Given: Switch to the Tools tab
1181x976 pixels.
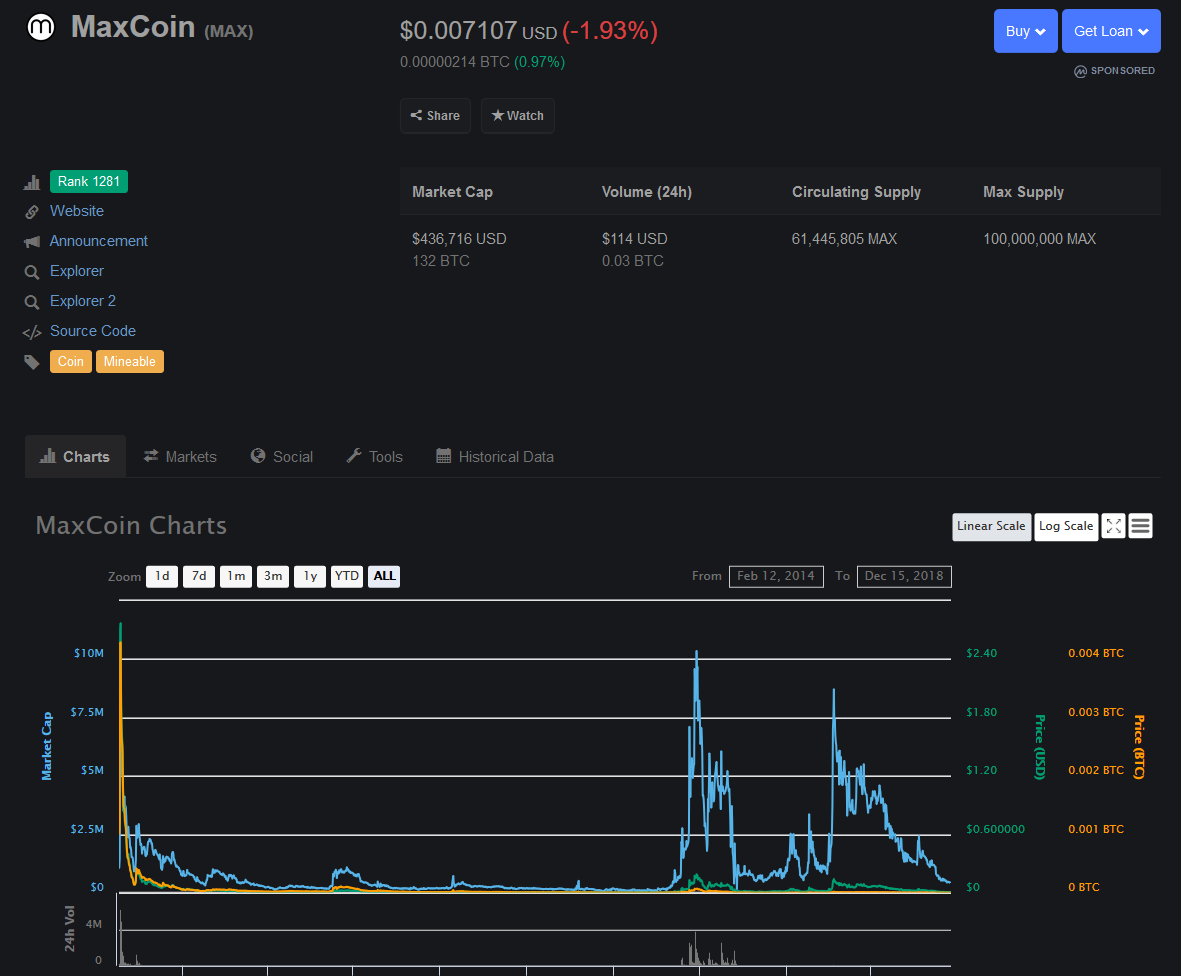Looking at the screenshot, I should coord(374,456).
